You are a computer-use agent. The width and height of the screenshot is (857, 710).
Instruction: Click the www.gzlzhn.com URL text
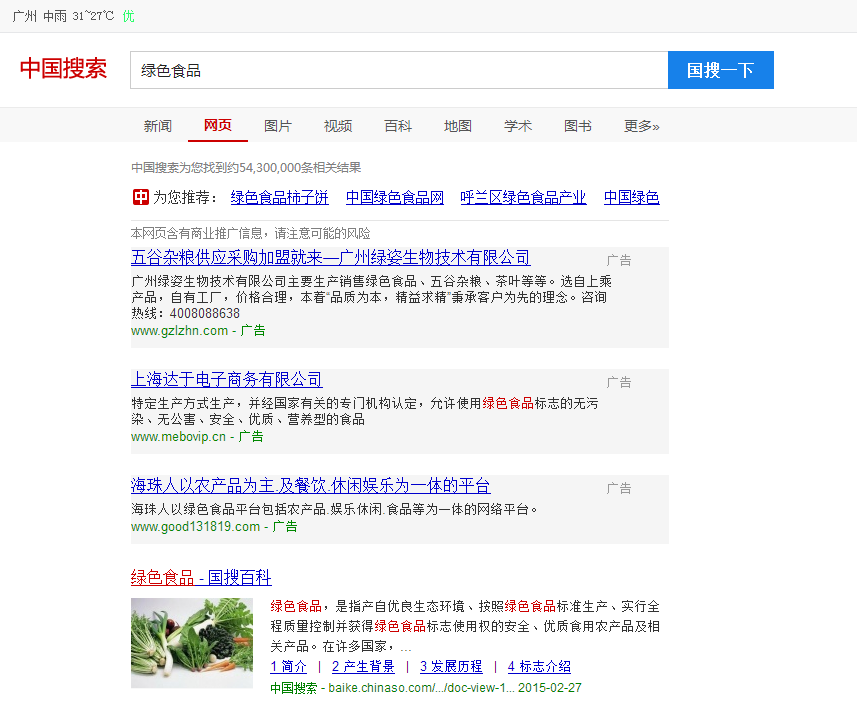point(179,331)
